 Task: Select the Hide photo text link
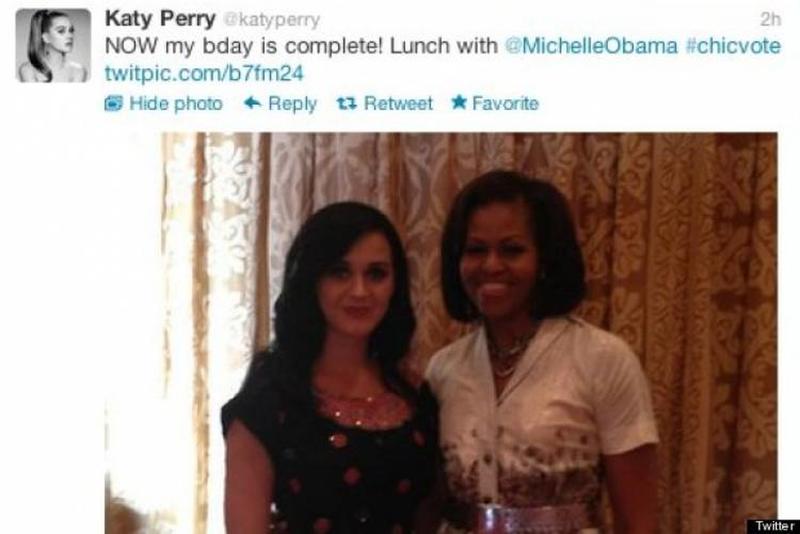point(176,104)
